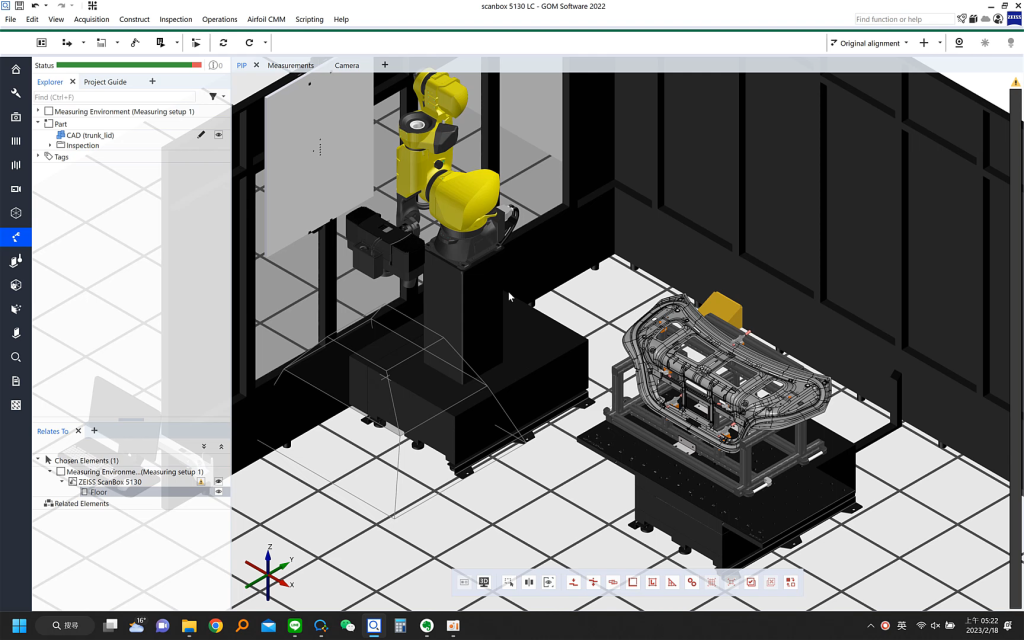
Task: Click the 3D monitor view icon
Action: click(x=484, y=582)
